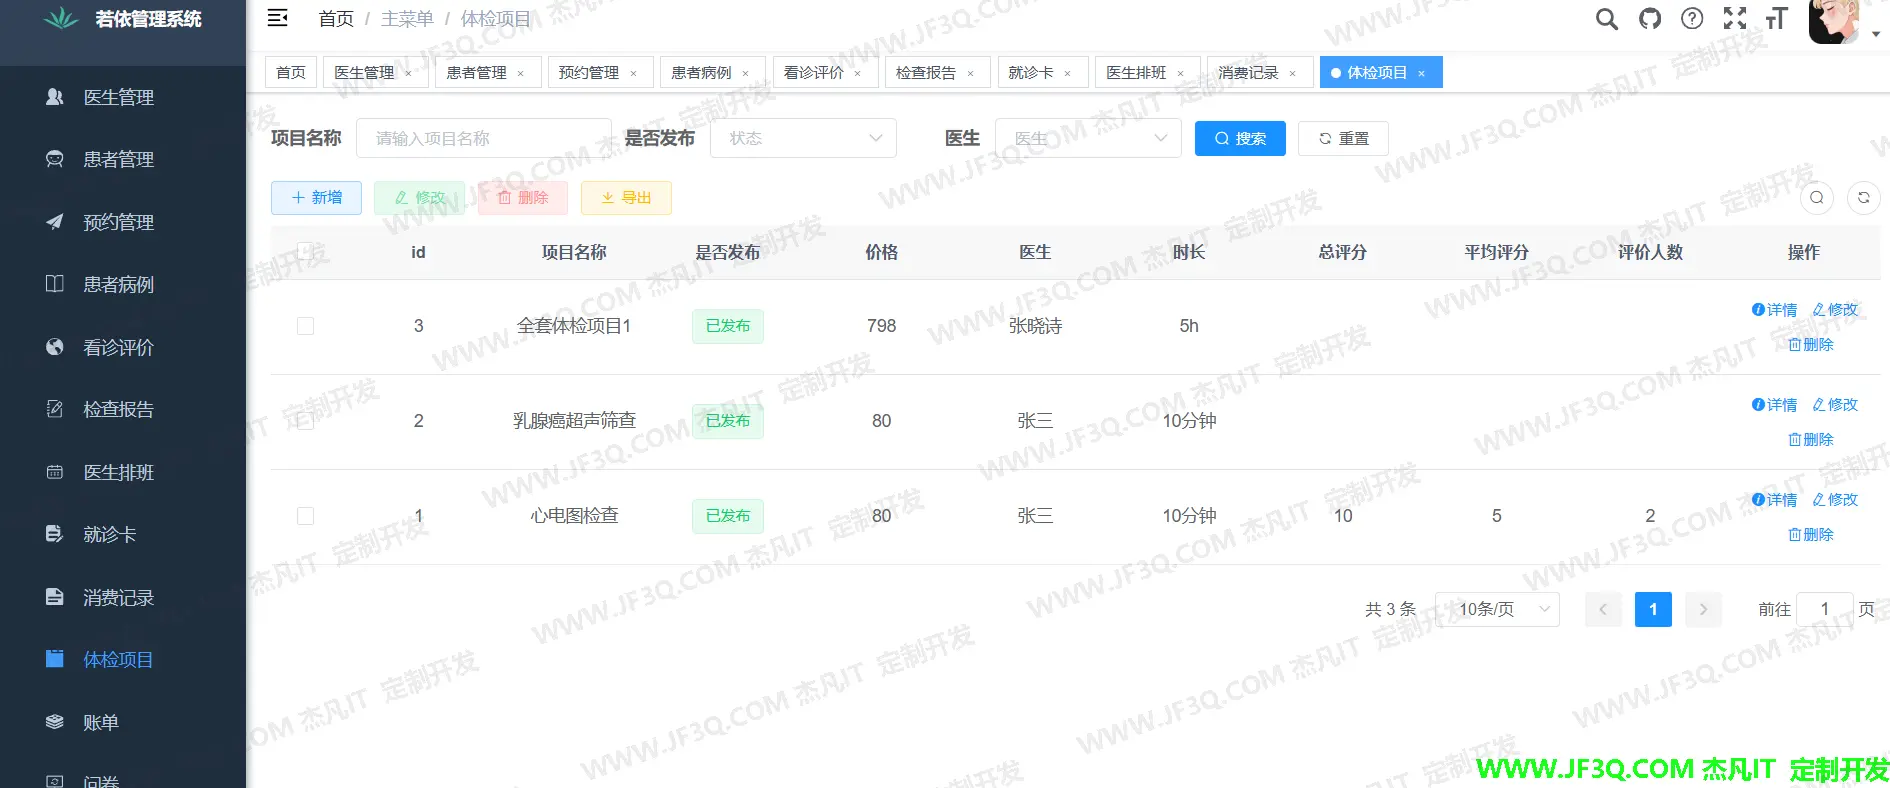Open 医生排班 in the sidebar menu
Screen dimensions: 1890x788
pyautogui.click(x=118, y=472)
